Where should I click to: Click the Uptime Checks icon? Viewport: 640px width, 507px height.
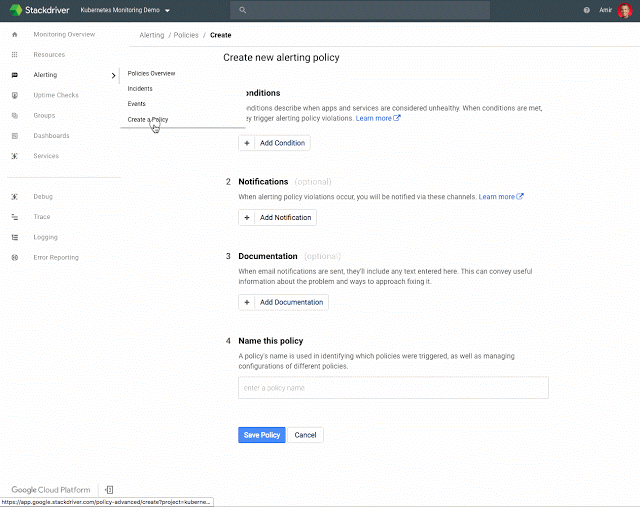pos(15,95)
